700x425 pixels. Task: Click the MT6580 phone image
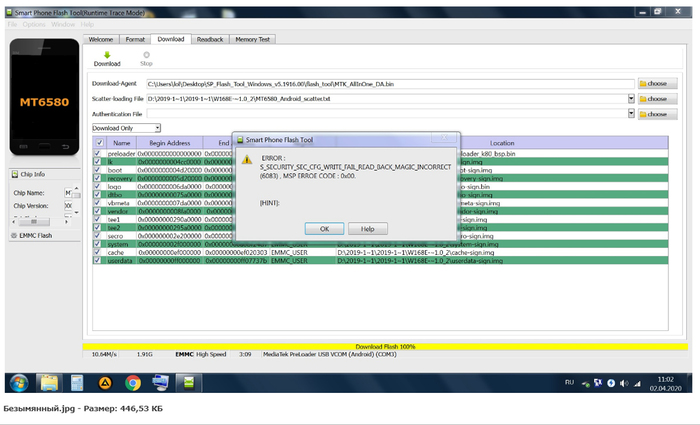coord(44,96)
